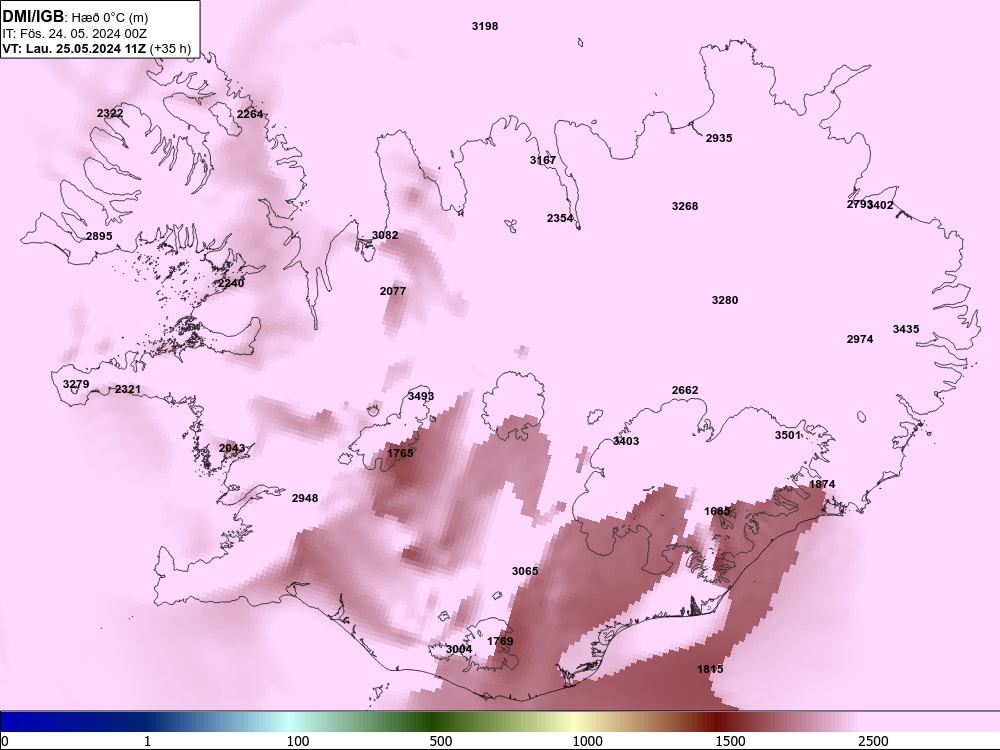The width and height of the screenshot is (1000, 750).
Task: Click the 3403 map label
Action: [626, 441]
